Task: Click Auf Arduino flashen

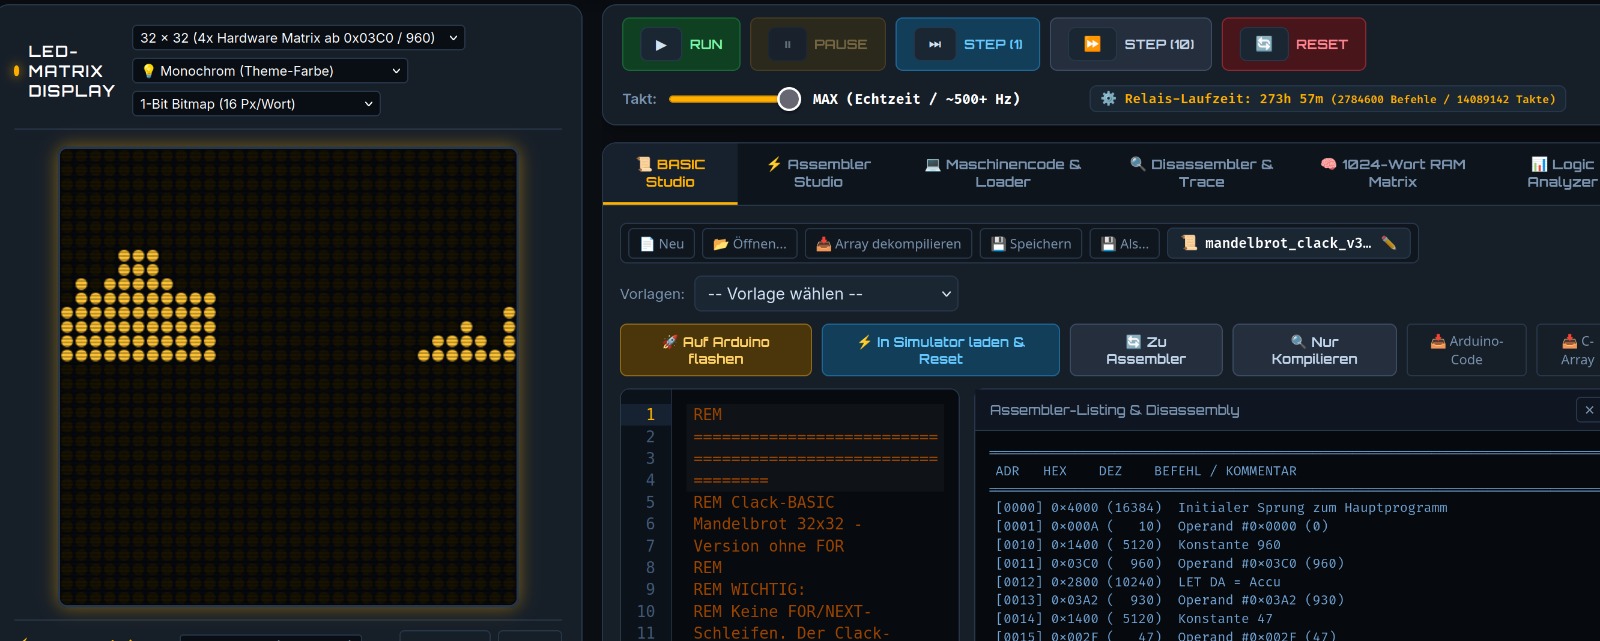Action: [x=716, y=350]
